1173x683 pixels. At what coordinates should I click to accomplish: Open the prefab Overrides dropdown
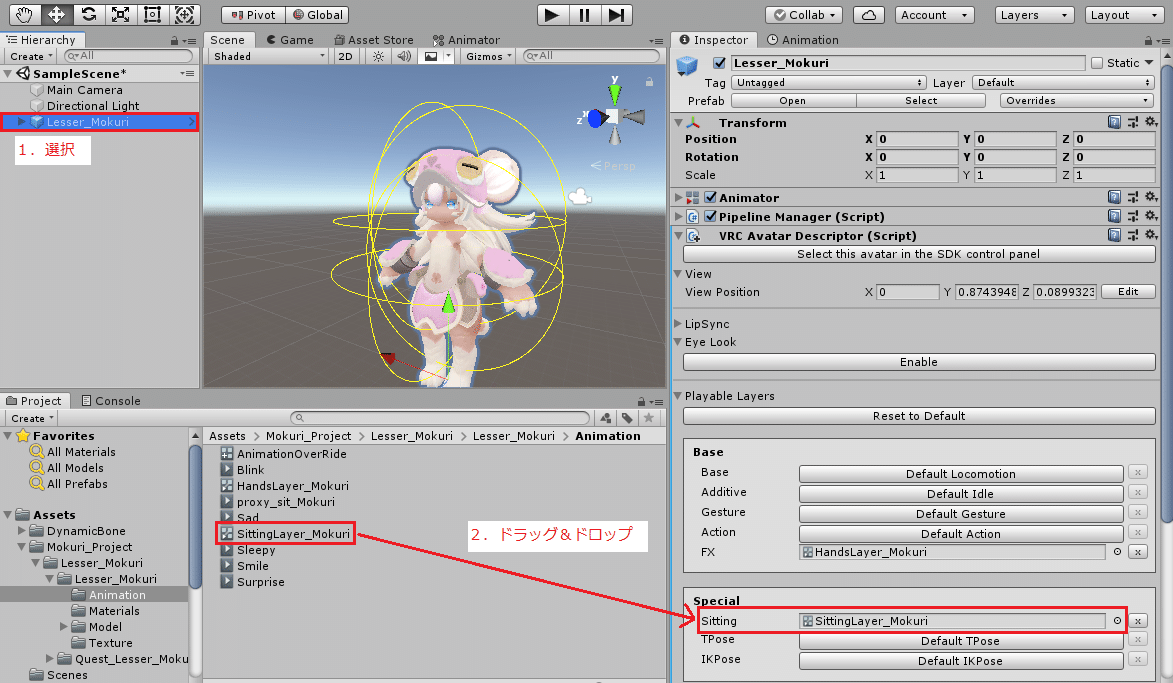(1077, 100)
